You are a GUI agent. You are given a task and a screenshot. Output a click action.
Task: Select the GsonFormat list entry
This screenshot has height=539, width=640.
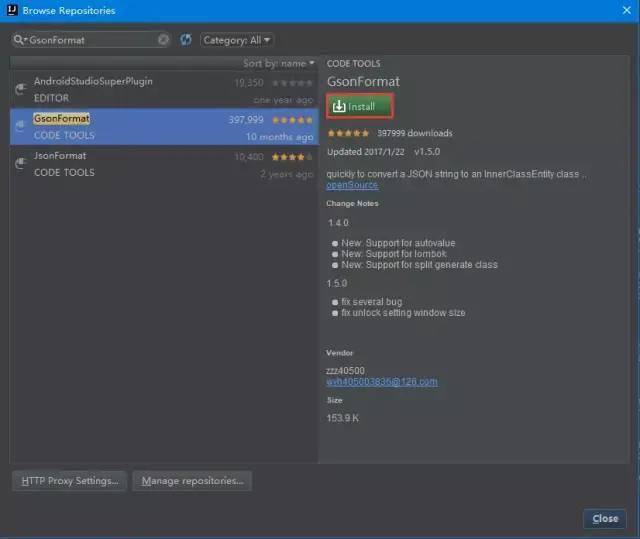(x=164, y=126)
